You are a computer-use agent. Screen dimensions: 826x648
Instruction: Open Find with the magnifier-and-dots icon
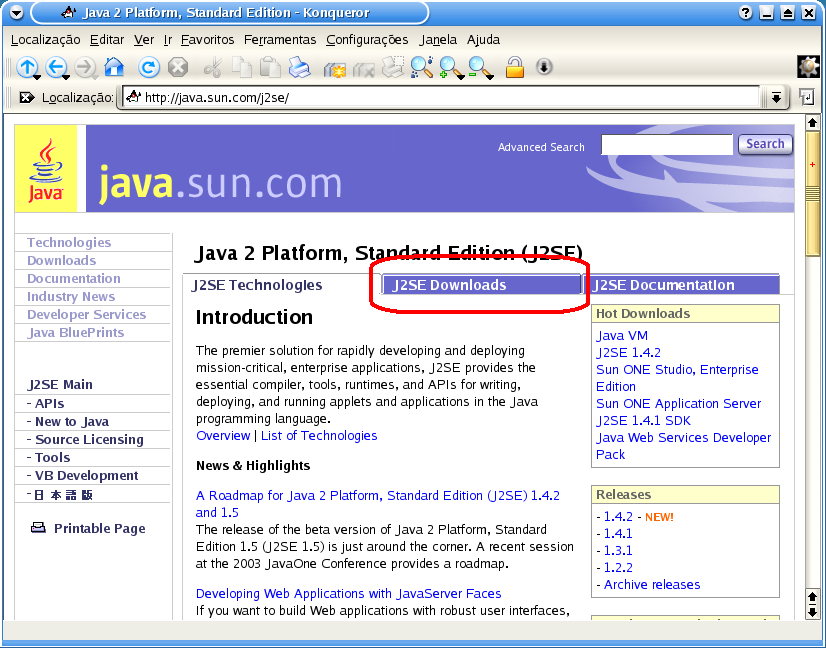coord(422,67)
